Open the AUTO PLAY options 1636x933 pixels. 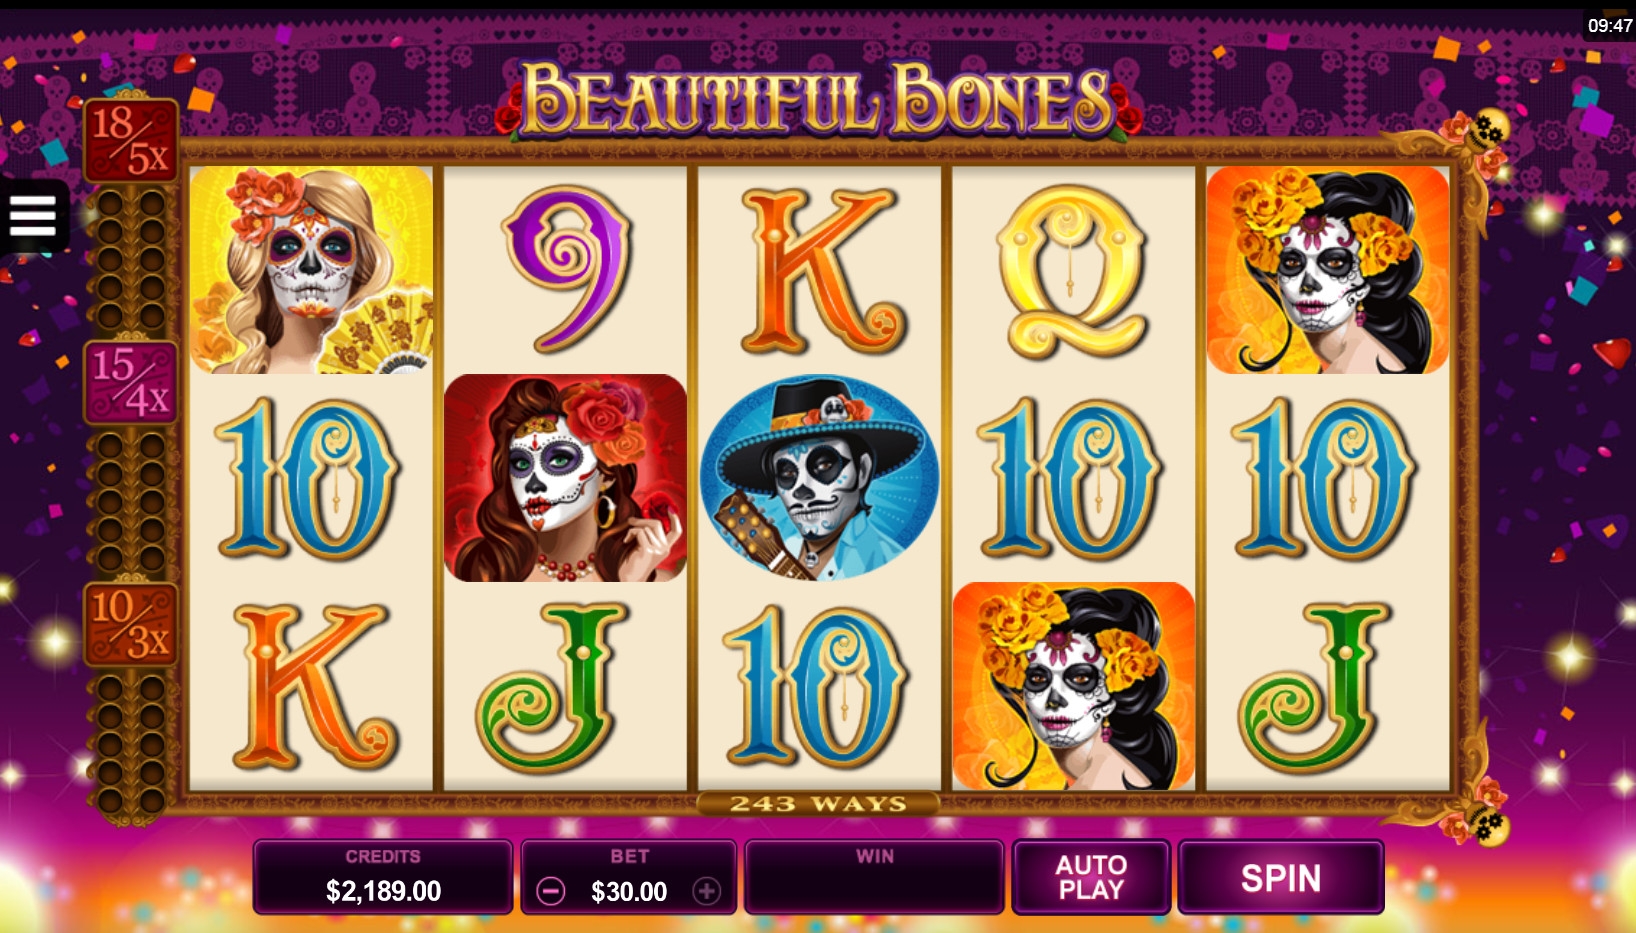pos(1091,878)
